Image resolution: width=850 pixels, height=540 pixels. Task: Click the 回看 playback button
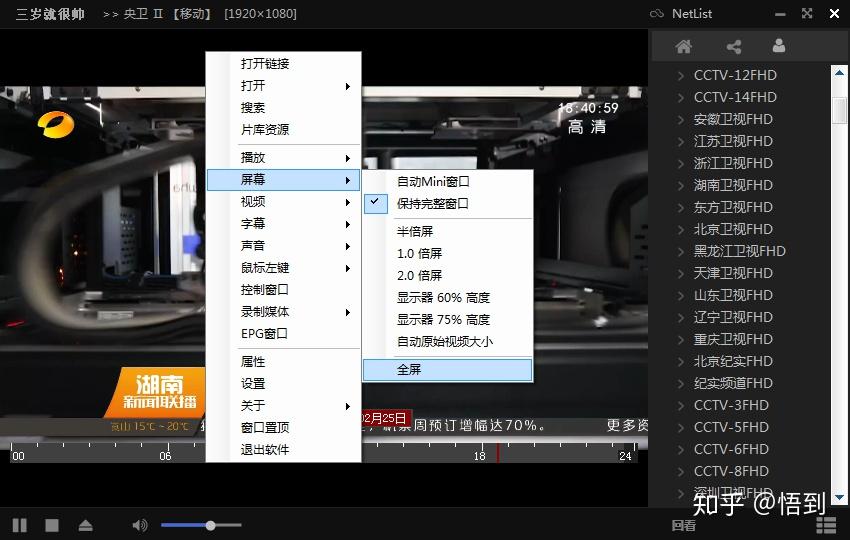(684, 525)
